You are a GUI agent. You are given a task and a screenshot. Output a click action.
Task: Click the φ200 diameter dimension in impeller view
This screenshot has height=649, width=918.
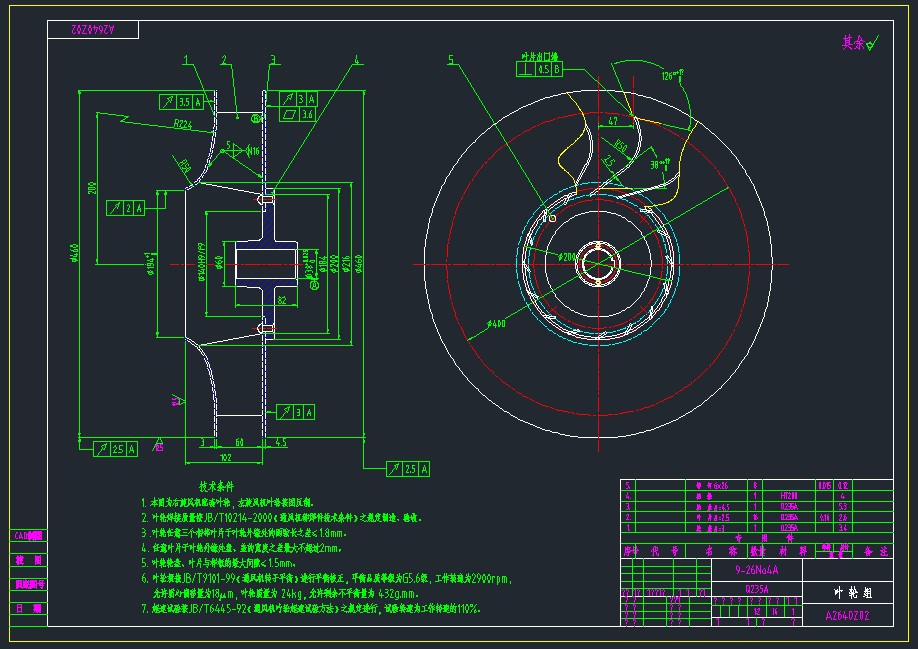568,258
